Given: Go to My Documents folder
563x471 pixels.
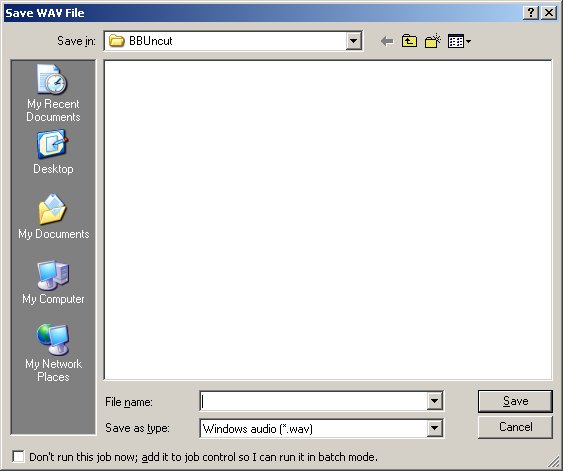Looking at the screenshot, I should coord(53,217).
